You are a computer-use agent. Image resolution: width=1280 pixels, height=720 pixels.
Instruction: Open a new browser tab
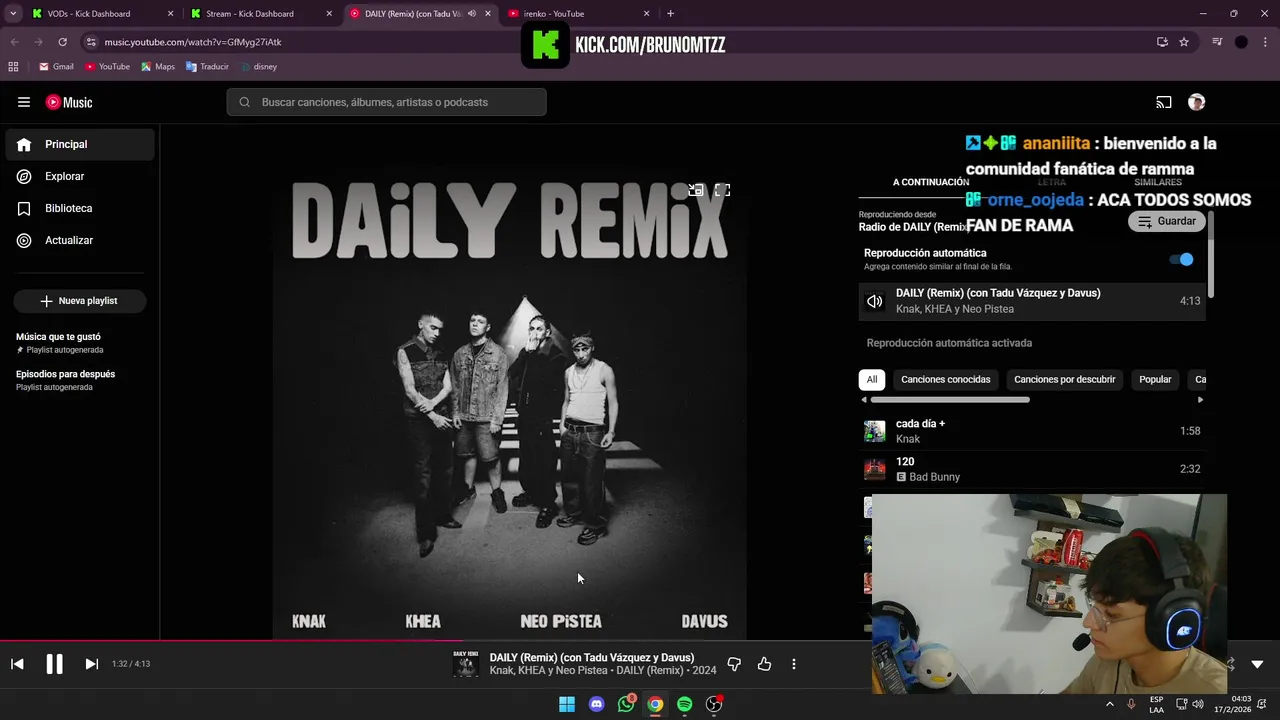coord(670,14)
